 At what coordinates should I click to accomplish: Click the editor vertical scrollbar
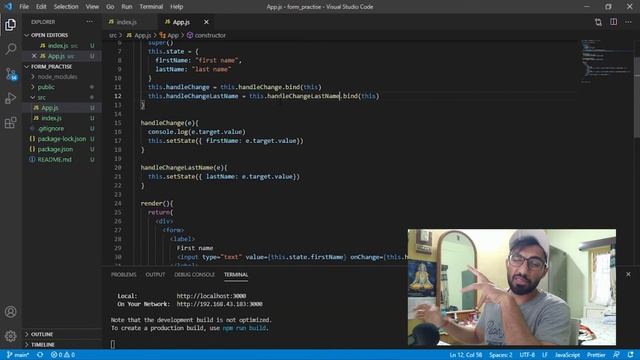[x=637, y=98]
